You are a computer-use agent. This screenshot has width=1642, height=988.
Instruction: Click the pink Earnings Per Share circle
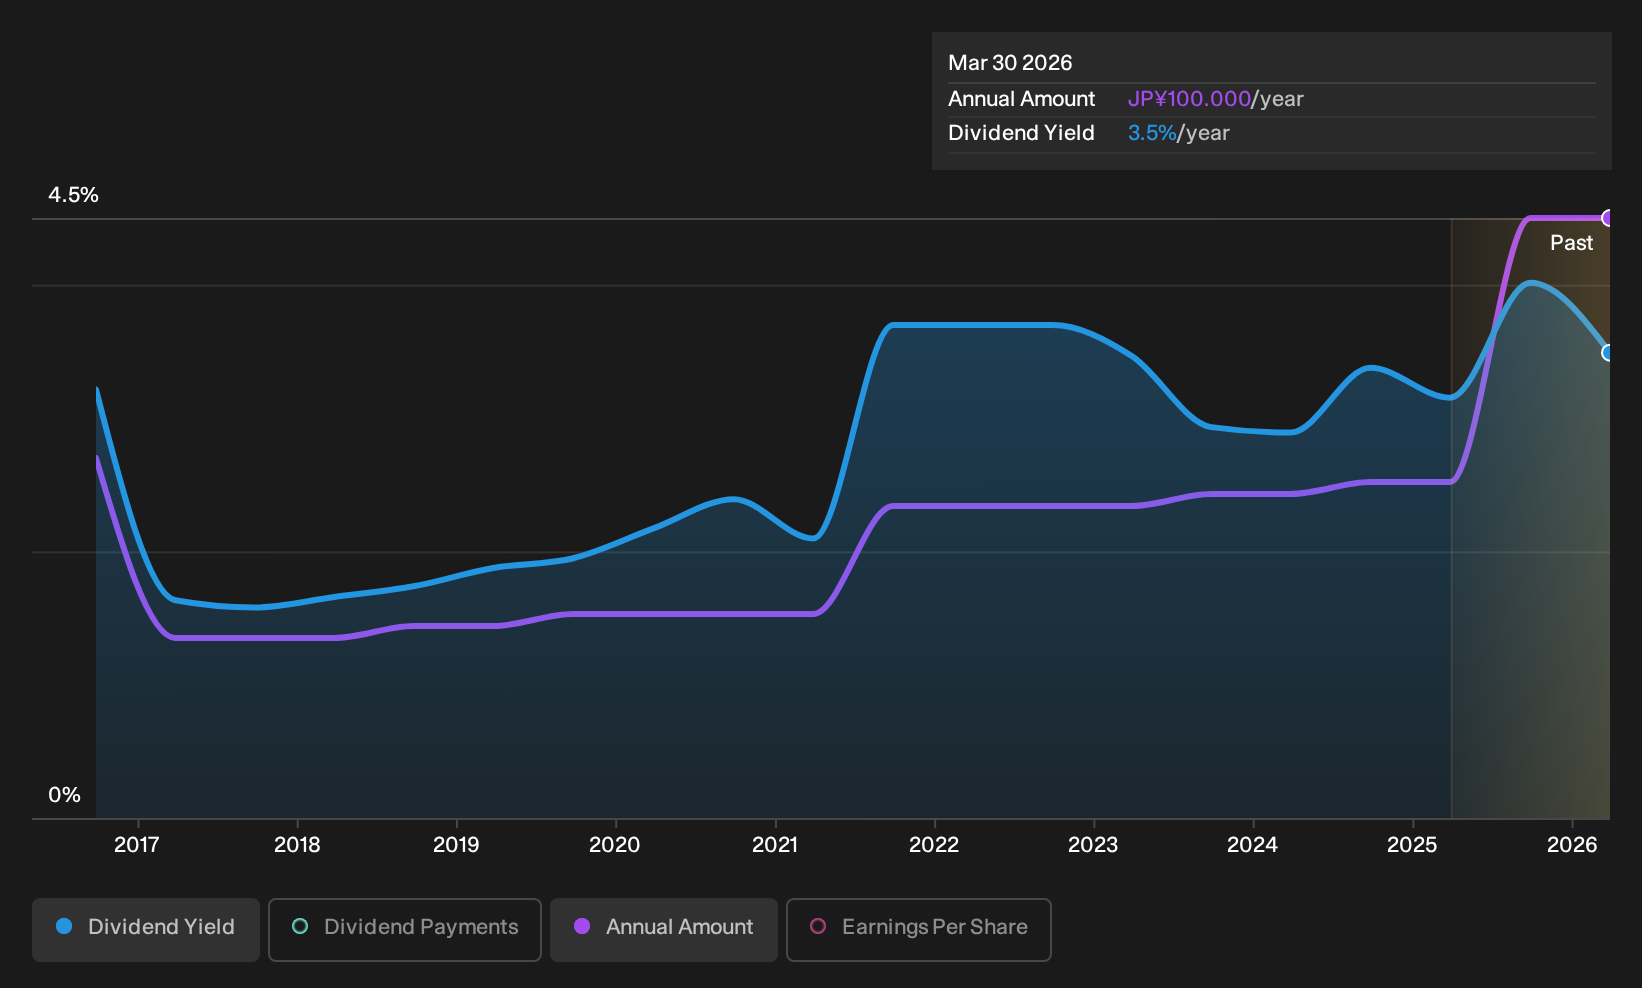tap(818, 927)
